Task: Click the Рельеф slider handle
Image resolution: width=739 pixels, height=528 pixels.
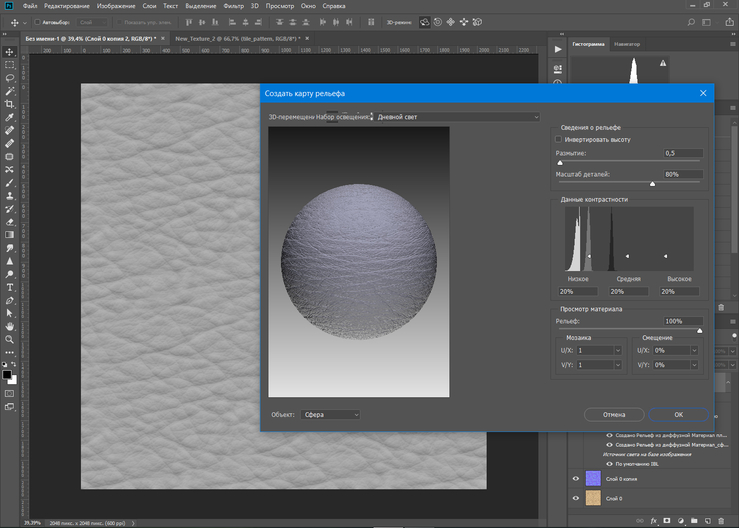Action: pyautogui.click(x=699, y=330)
